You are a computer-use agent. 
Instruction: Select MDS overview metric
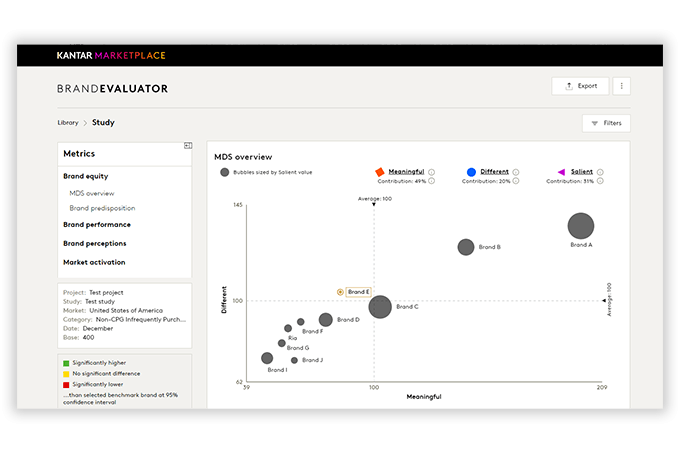coord(92,193)
